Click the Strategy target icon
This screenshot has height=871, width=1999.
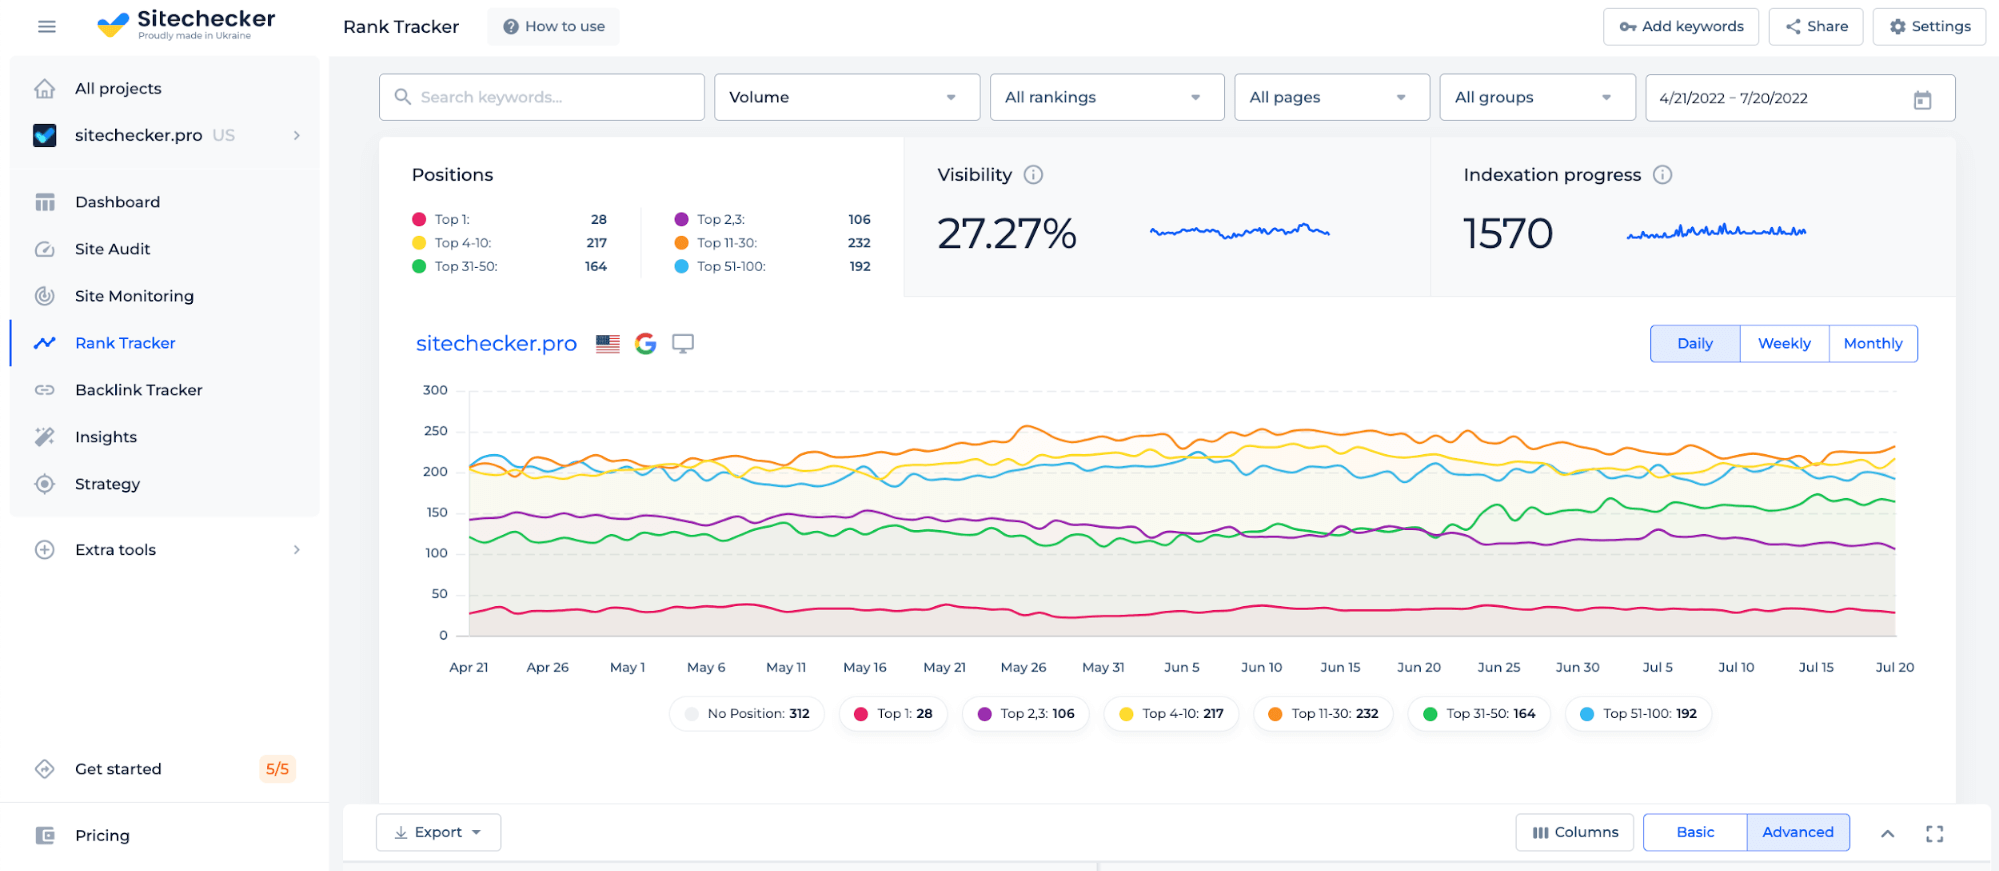click(x=45, y=484)
